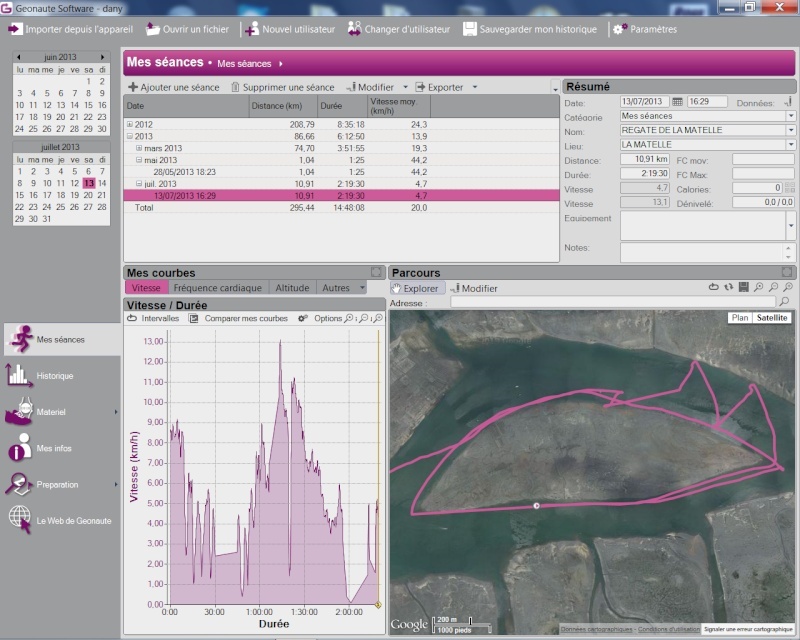This screenshot has width=800, height=640.
Task: Sort by Durée column header
Action: pyautogui.click(x=342, y=106)
